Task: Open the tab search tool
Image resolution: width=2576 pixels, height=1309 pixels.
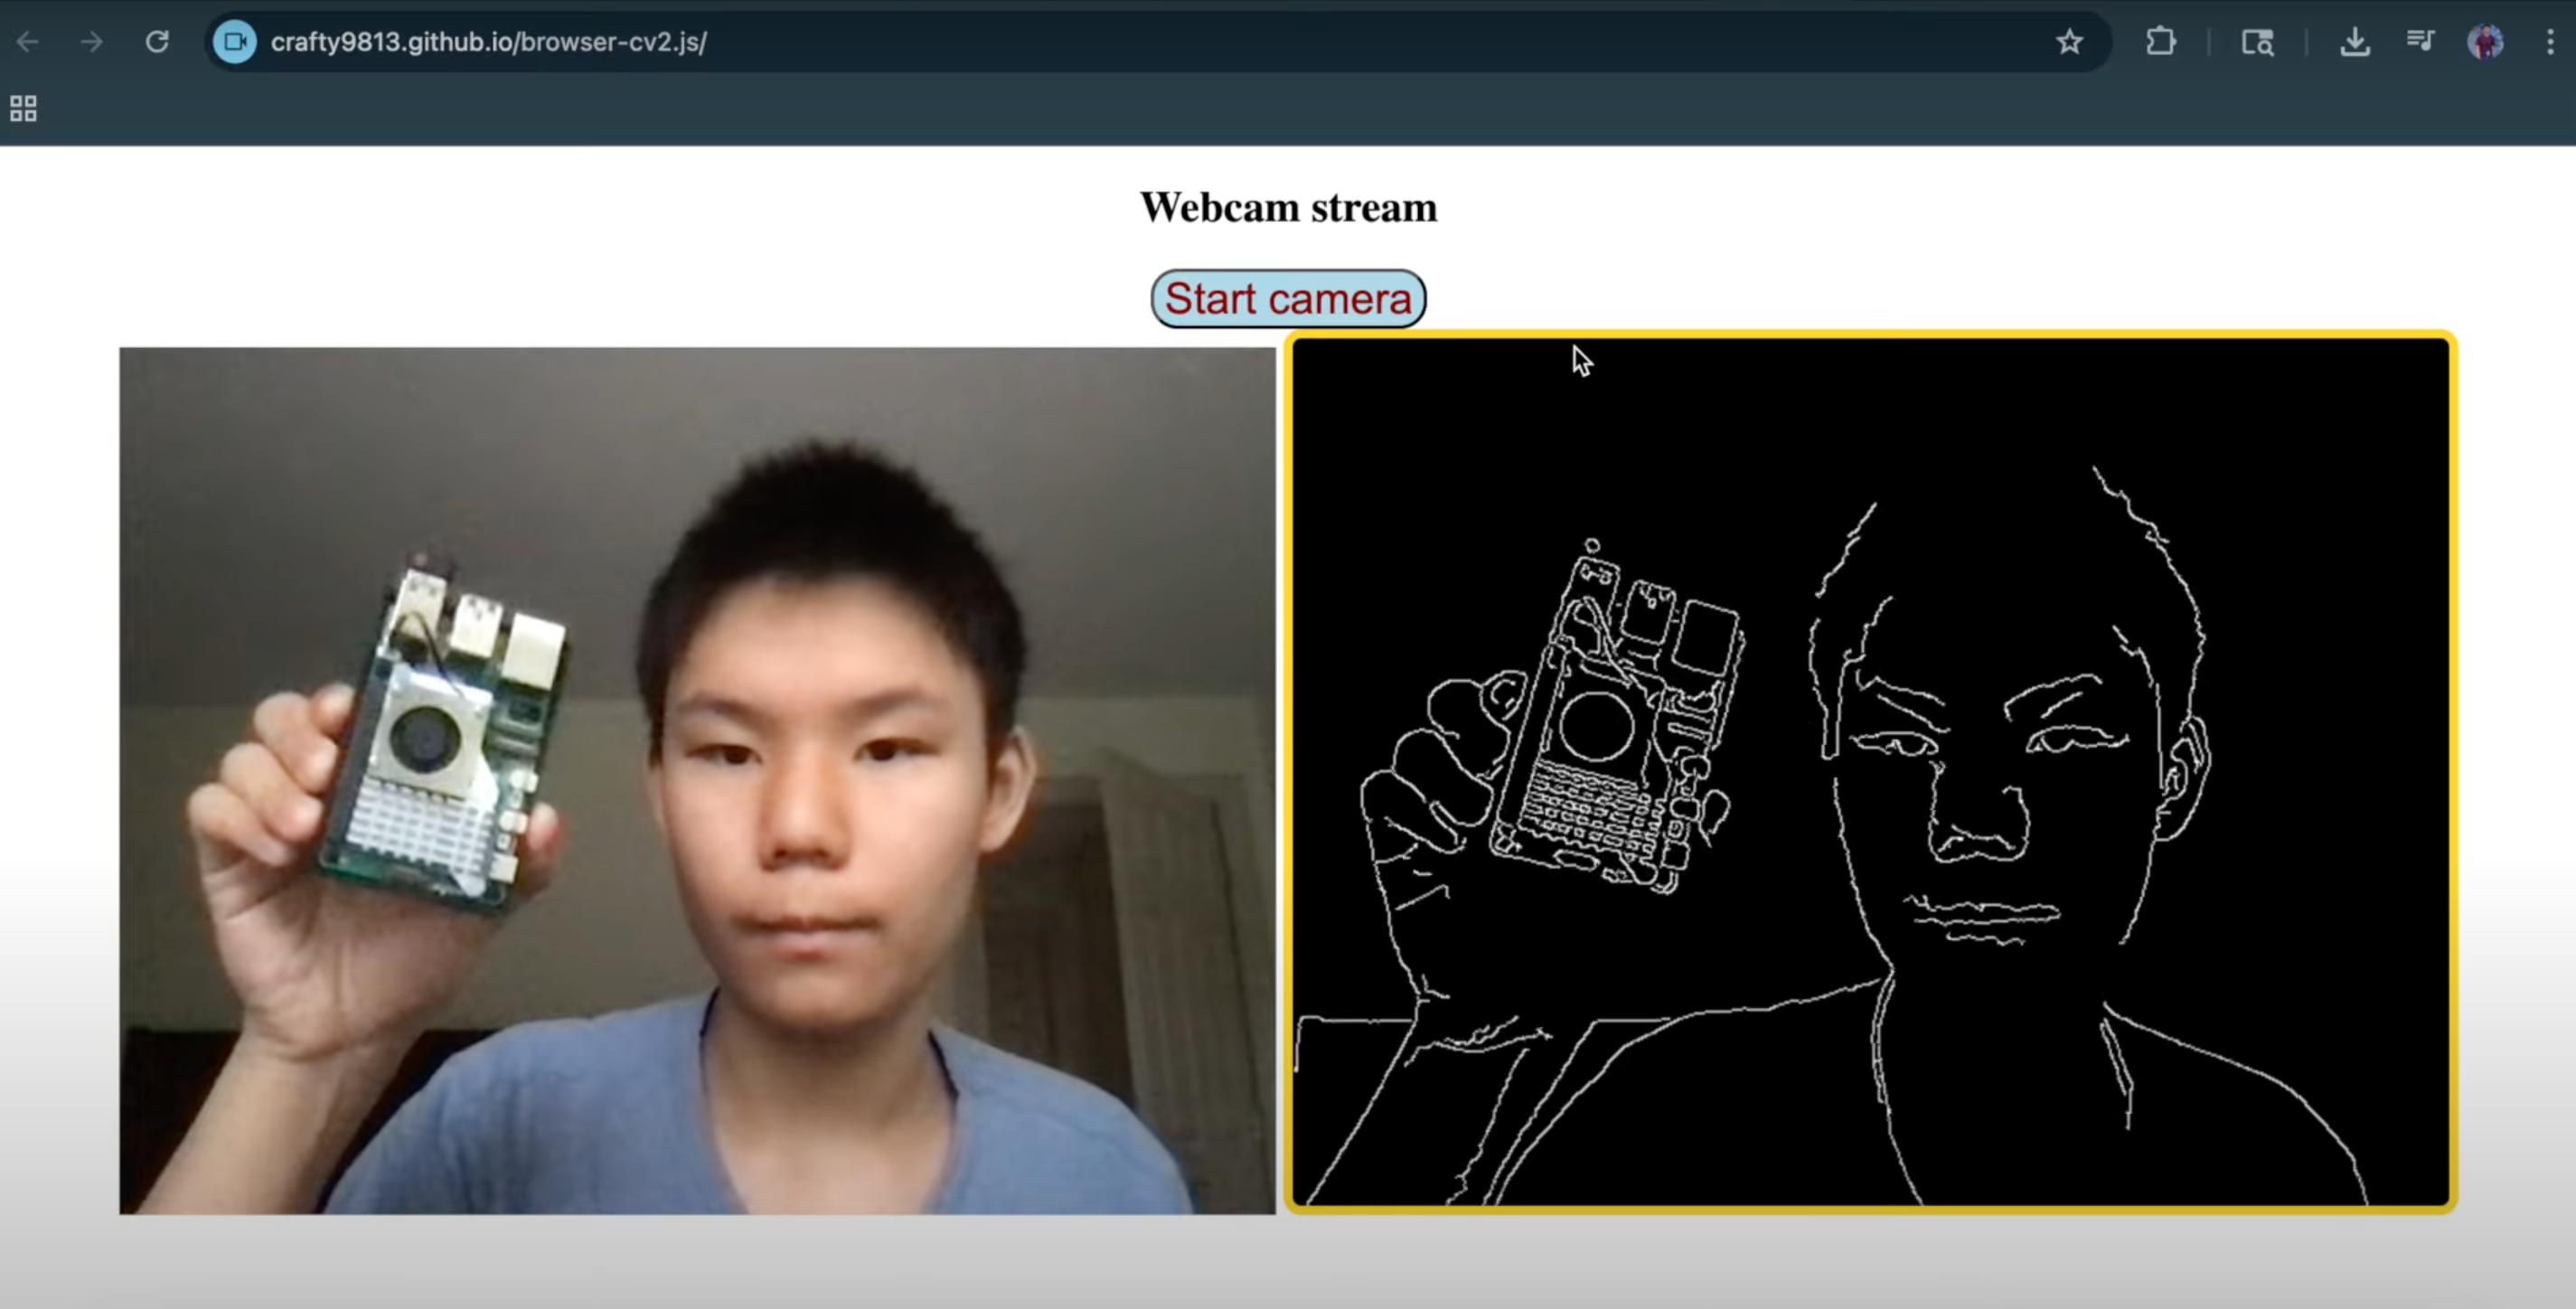Action: pyautogui.click(x=2257, y=42)
